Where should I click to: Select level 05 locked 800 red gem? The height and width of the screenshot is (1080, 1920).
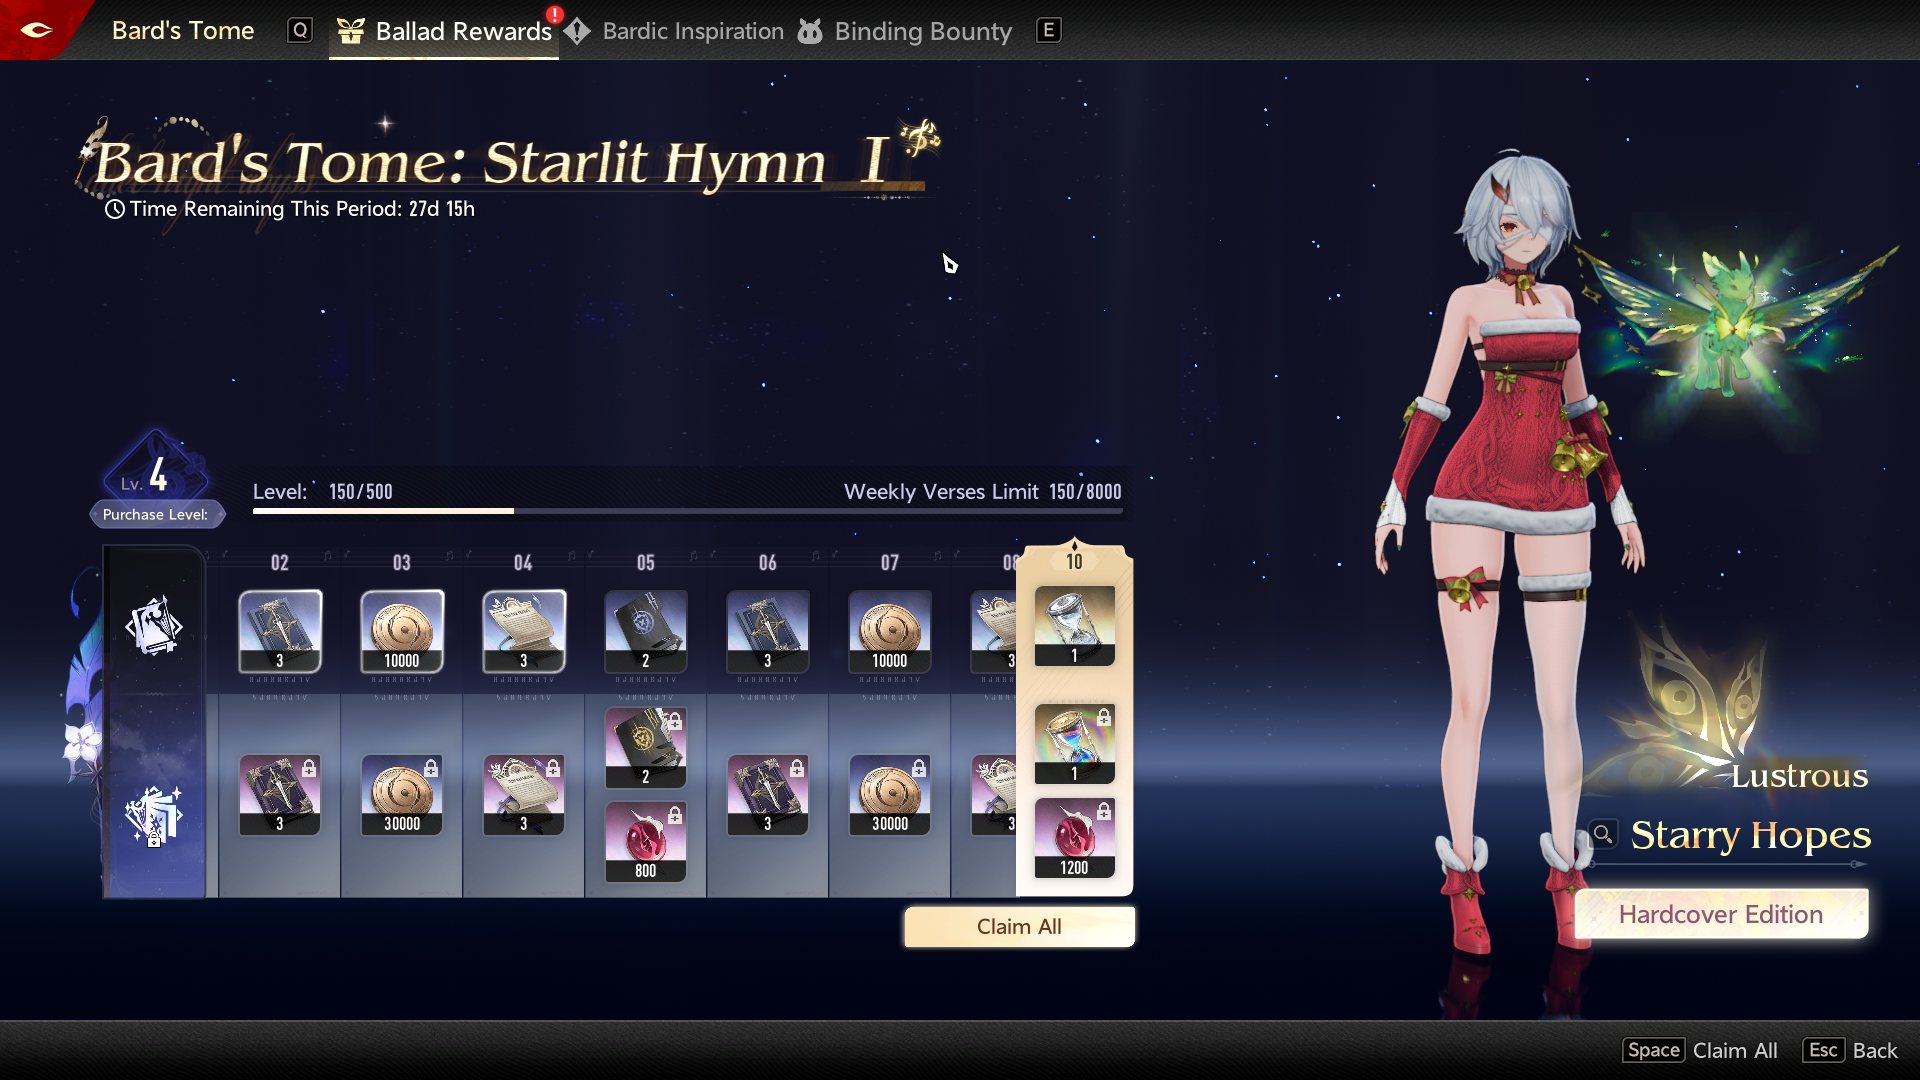click(x=646, y=842)
